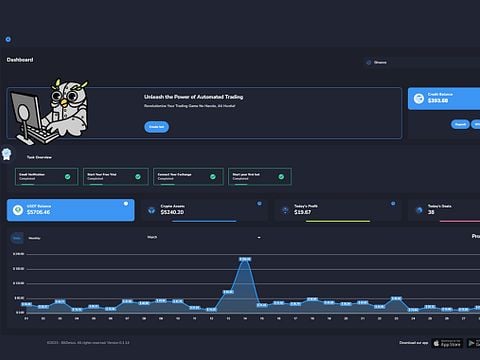Screen dimensions: 480x360
Task: Click the Email Verification completed checkmark
Action: (x=68, y=177)
